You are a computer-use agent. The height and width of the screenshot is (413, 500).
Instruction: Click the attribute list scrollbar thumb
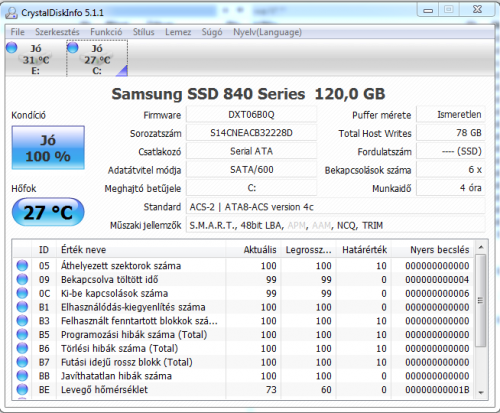[x=481, y=300]
